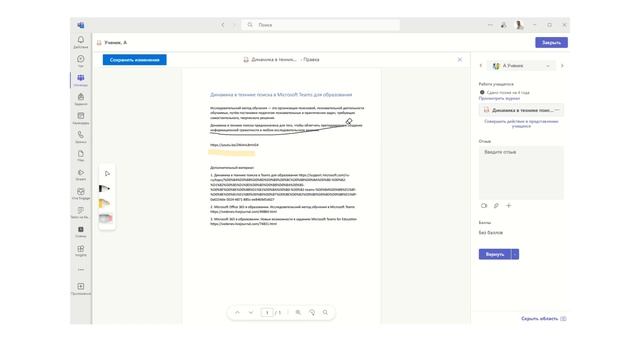Viewport: 640px width, 360px height.
Task: Open more apps ellipsis in the sidebar
Action: (x=81, y=269)
